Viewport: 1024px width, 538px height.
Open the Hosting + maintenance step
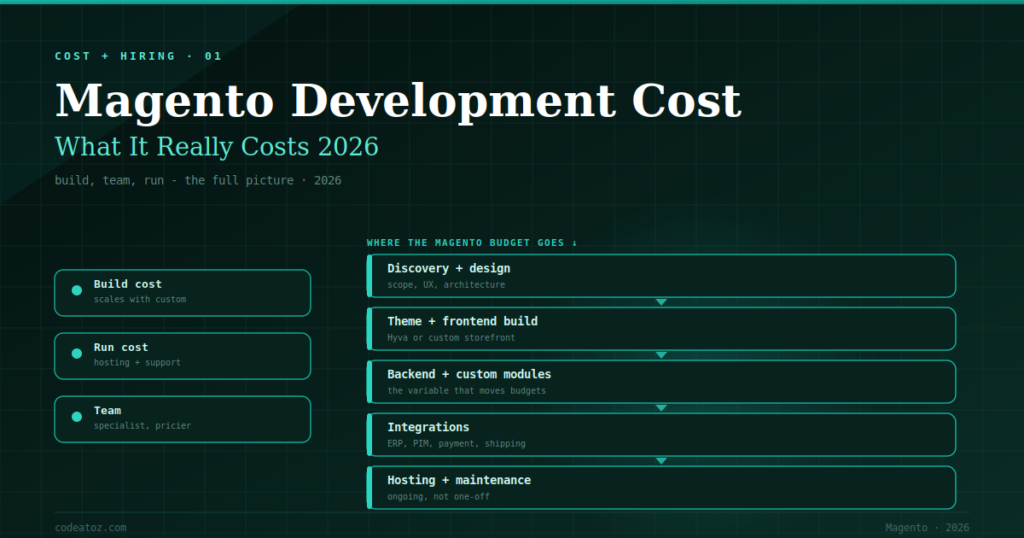pyautogui.click(x=662, y=487)
